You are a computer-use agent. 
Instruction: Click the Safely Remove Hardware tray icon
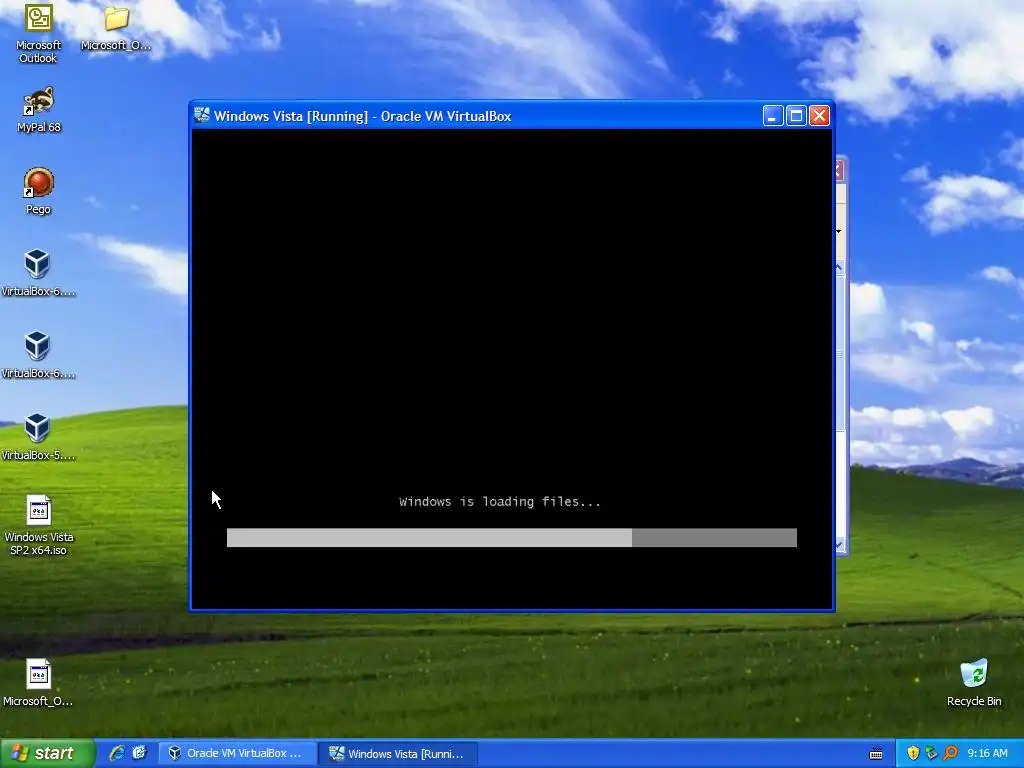(x=931, y=753)
